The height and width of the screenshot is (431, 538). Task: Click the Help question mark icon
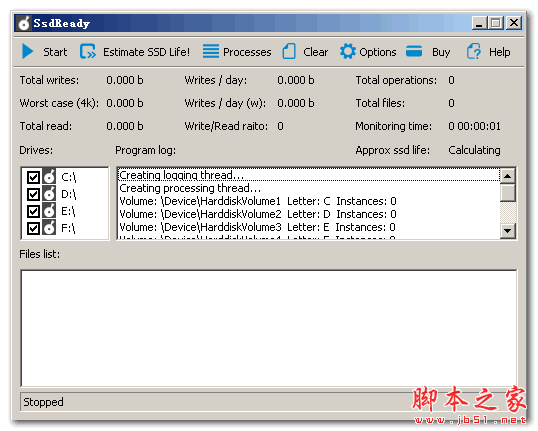coord(474,51)
